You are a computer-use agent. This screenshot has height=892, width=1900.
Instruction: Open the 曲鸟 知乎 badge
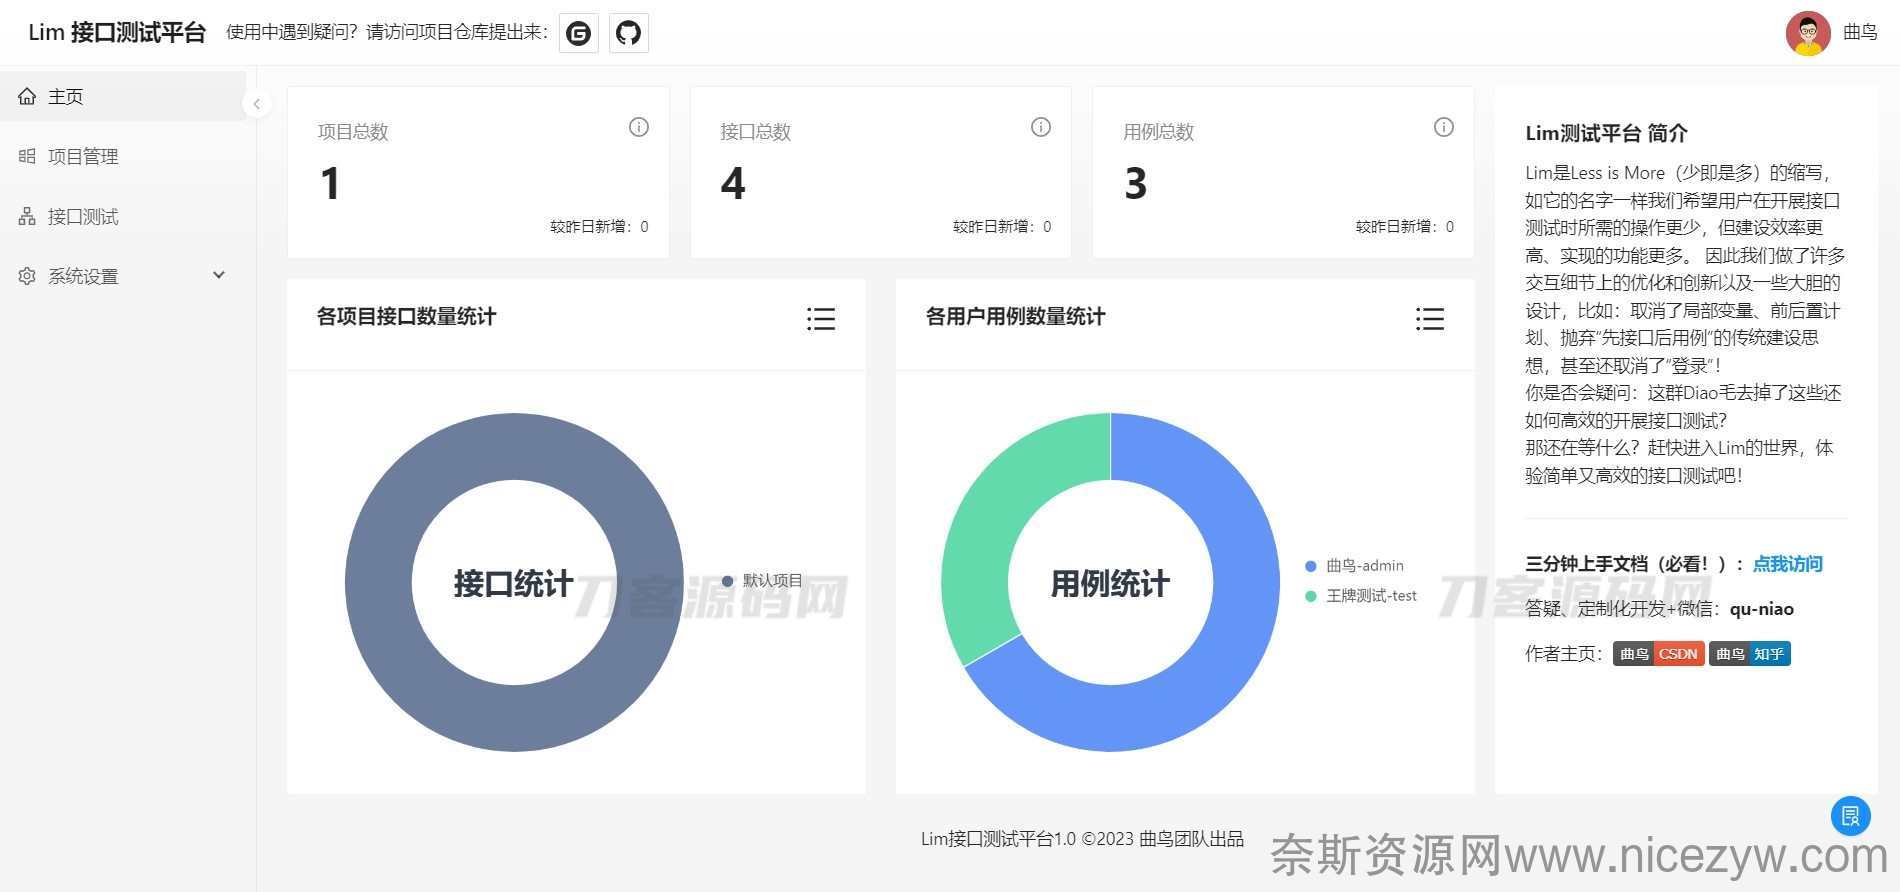[x=1749, y=654]
